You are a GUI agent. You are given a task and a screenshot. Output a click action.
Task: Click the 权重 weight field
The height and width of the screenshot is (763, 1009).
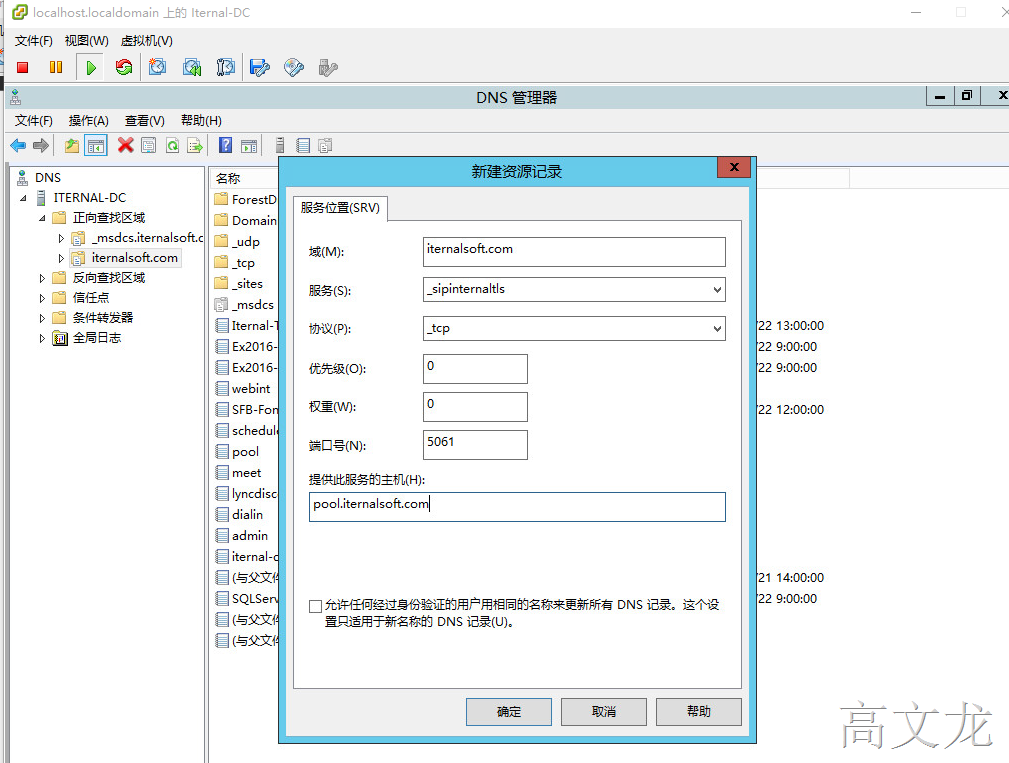point(475,407)
